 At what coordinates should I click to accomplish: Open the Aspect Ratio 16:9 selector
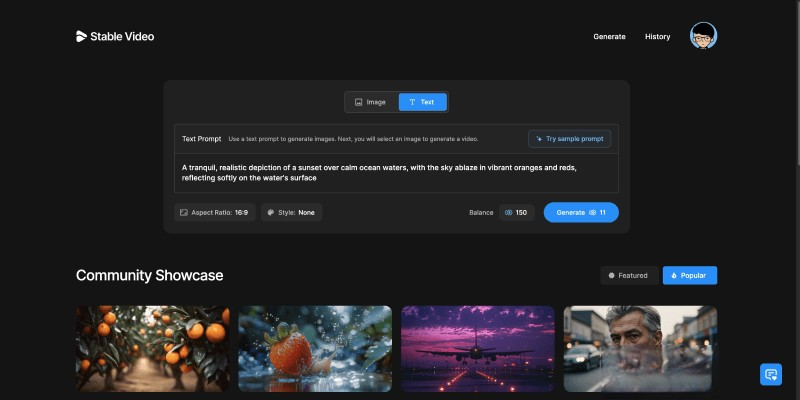tap(215, 212)
